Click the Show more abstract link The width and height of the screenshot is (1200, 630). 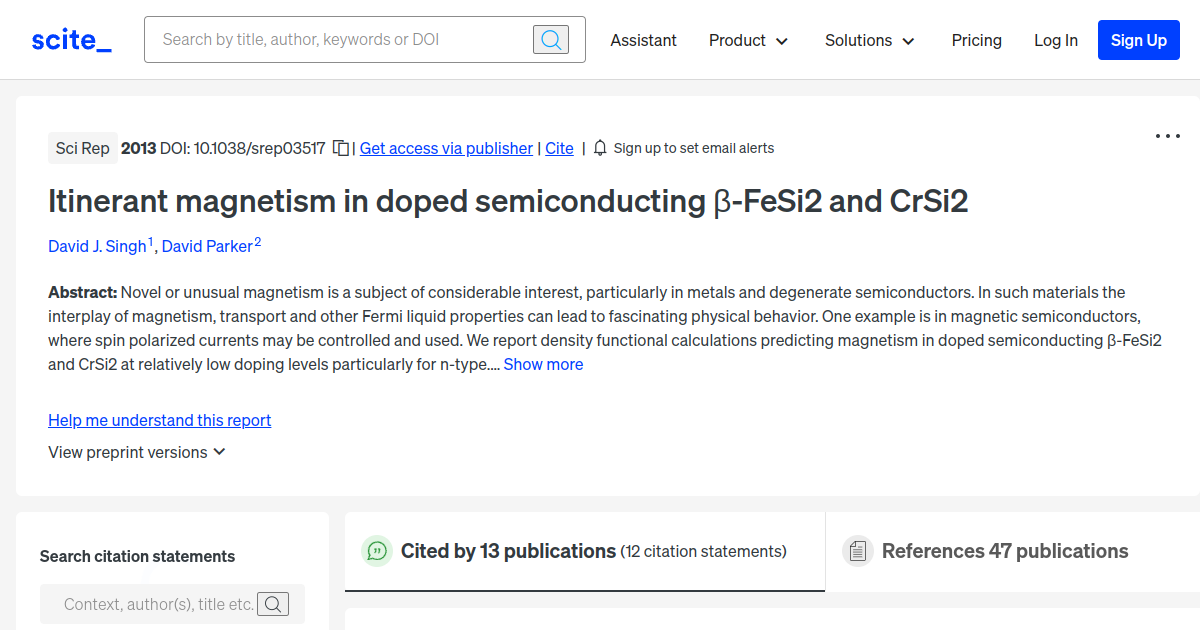[x=543, y=364]
